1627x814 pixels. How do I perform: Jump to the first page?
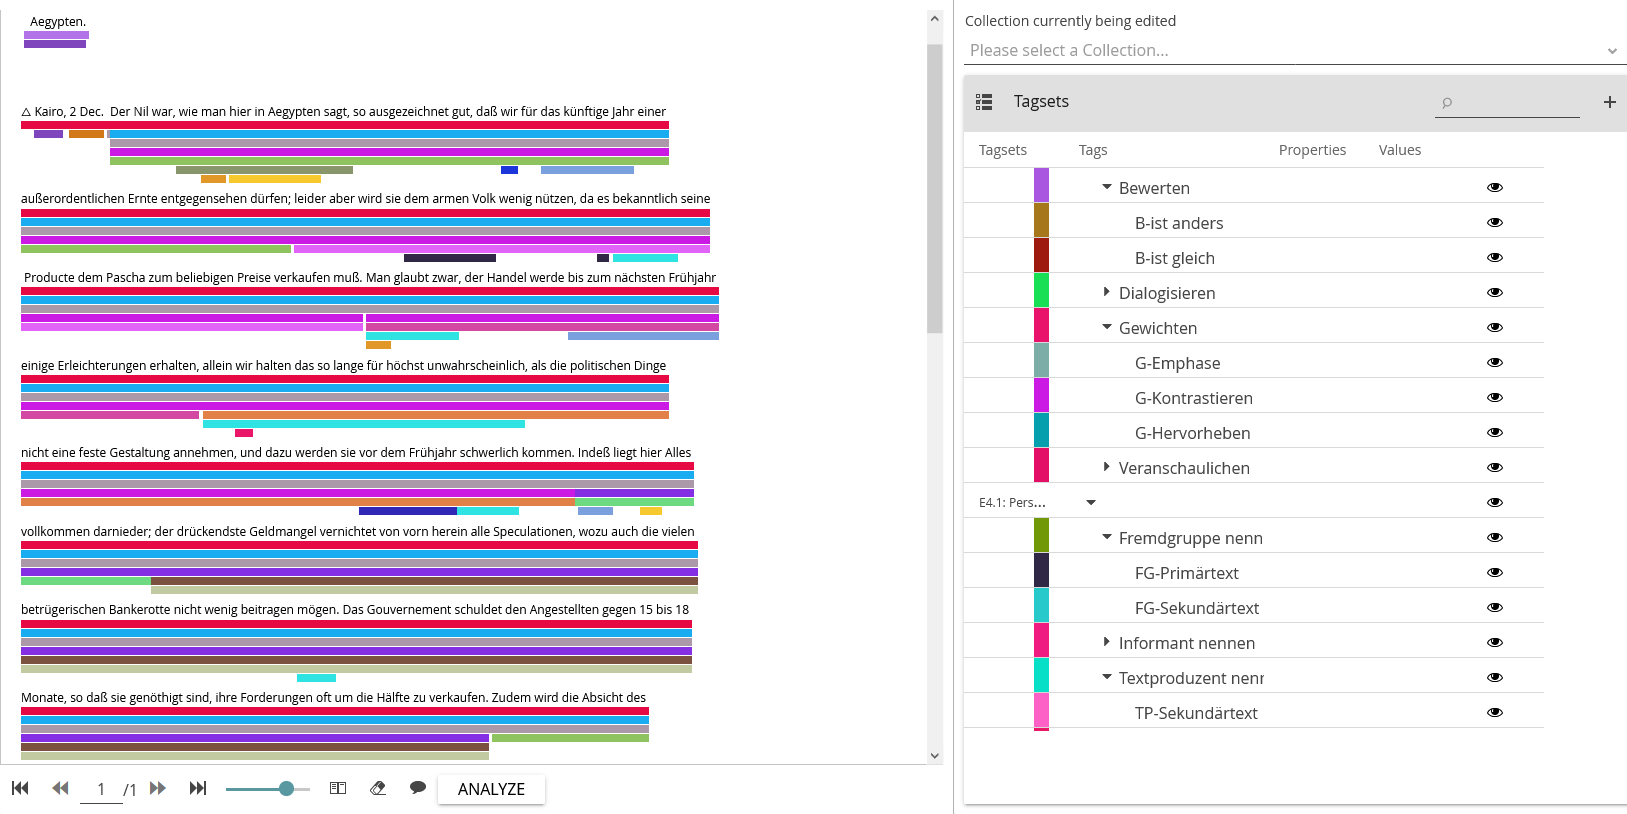pos(20,788)
